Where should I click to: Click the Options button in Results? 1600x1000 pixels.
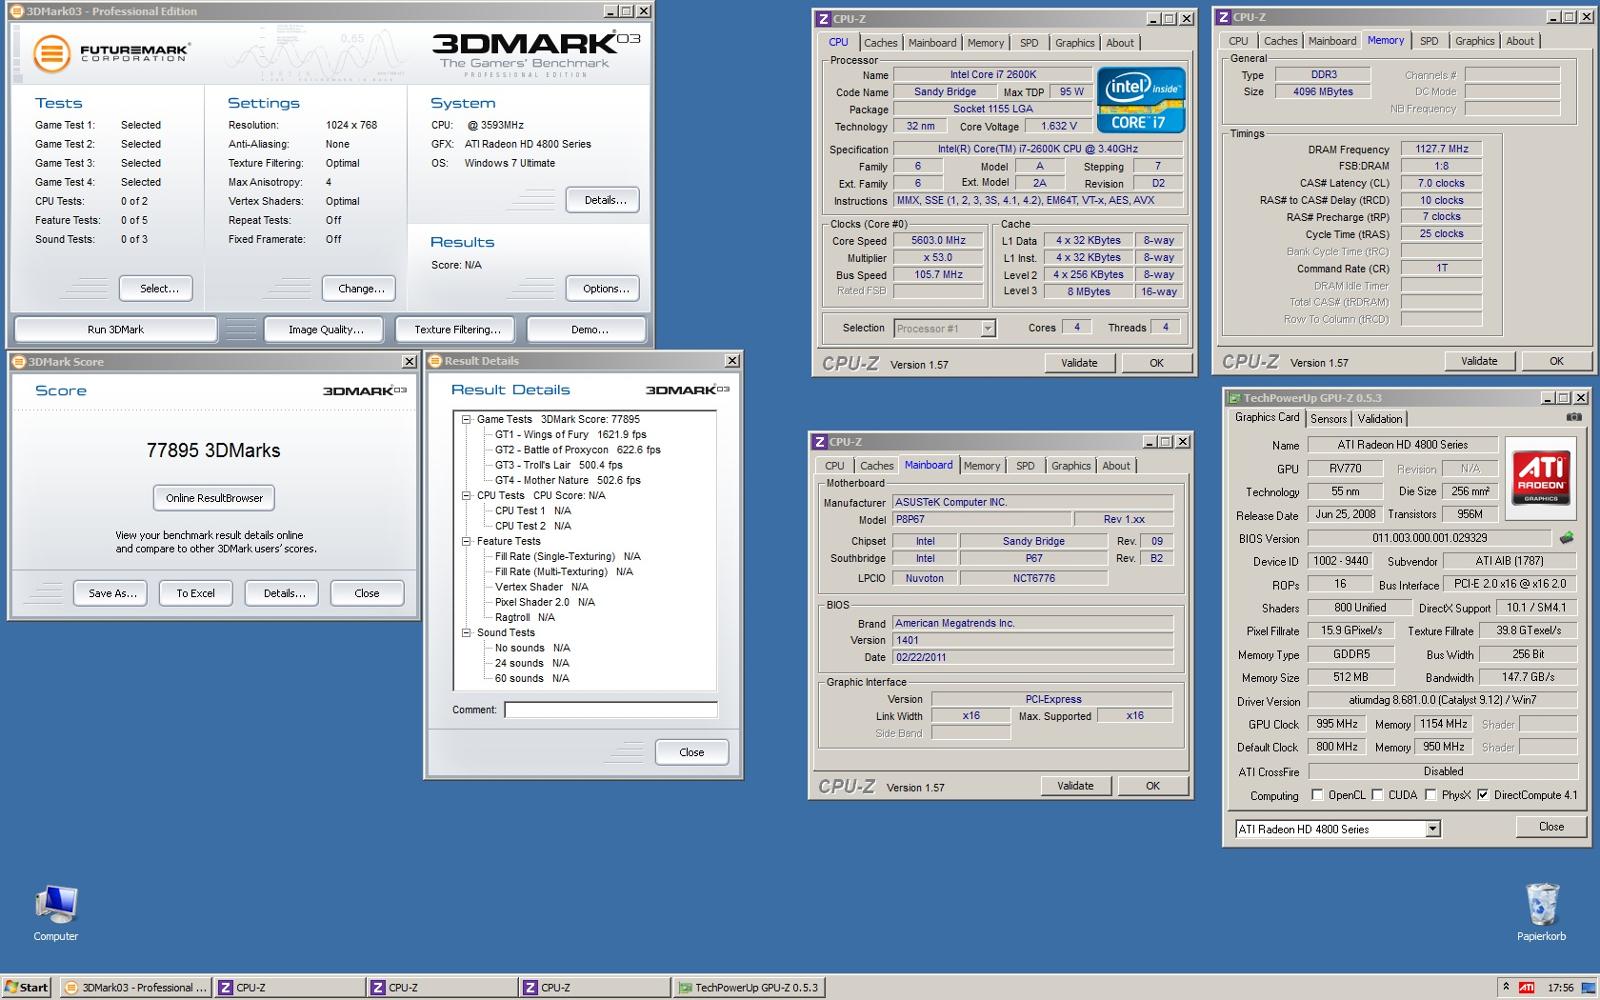tap(605, 288)
